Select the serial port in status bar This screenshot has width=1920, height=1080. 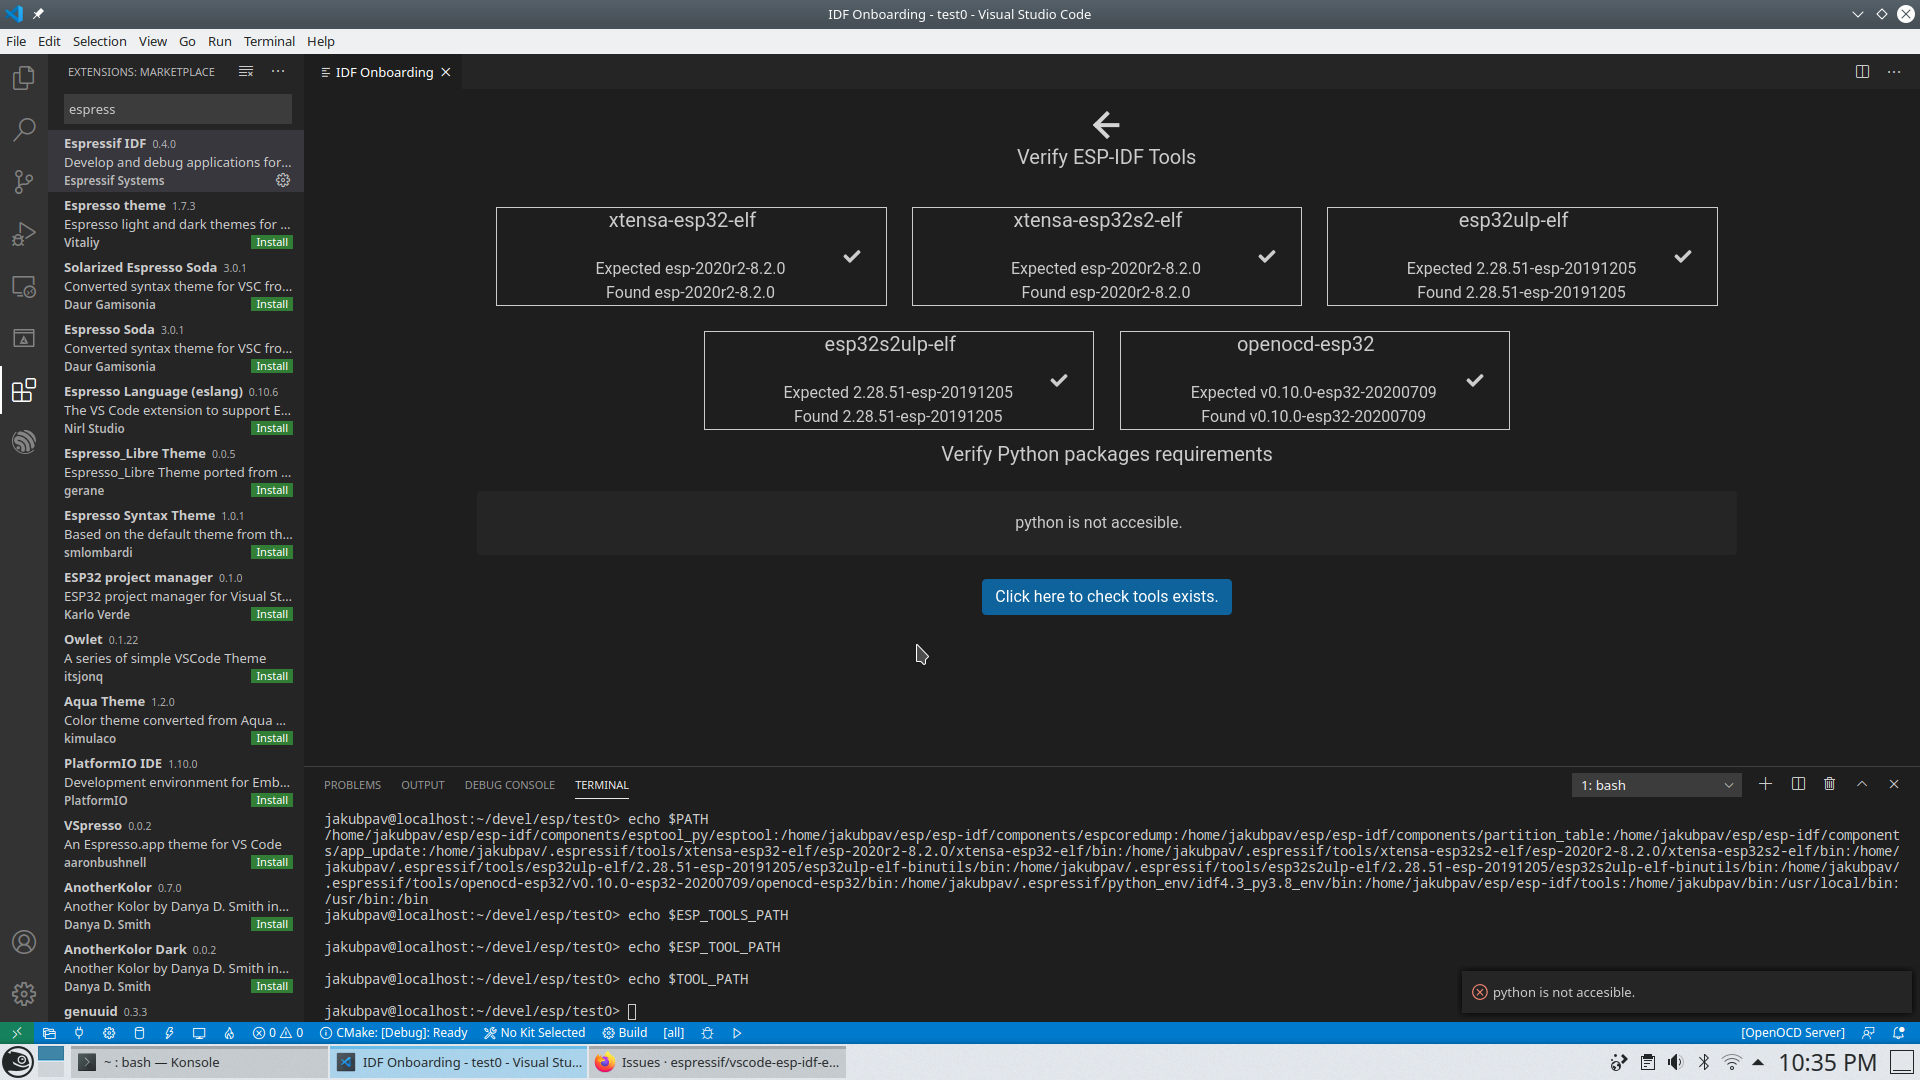pyautogui.click(x=79, y=1033)
